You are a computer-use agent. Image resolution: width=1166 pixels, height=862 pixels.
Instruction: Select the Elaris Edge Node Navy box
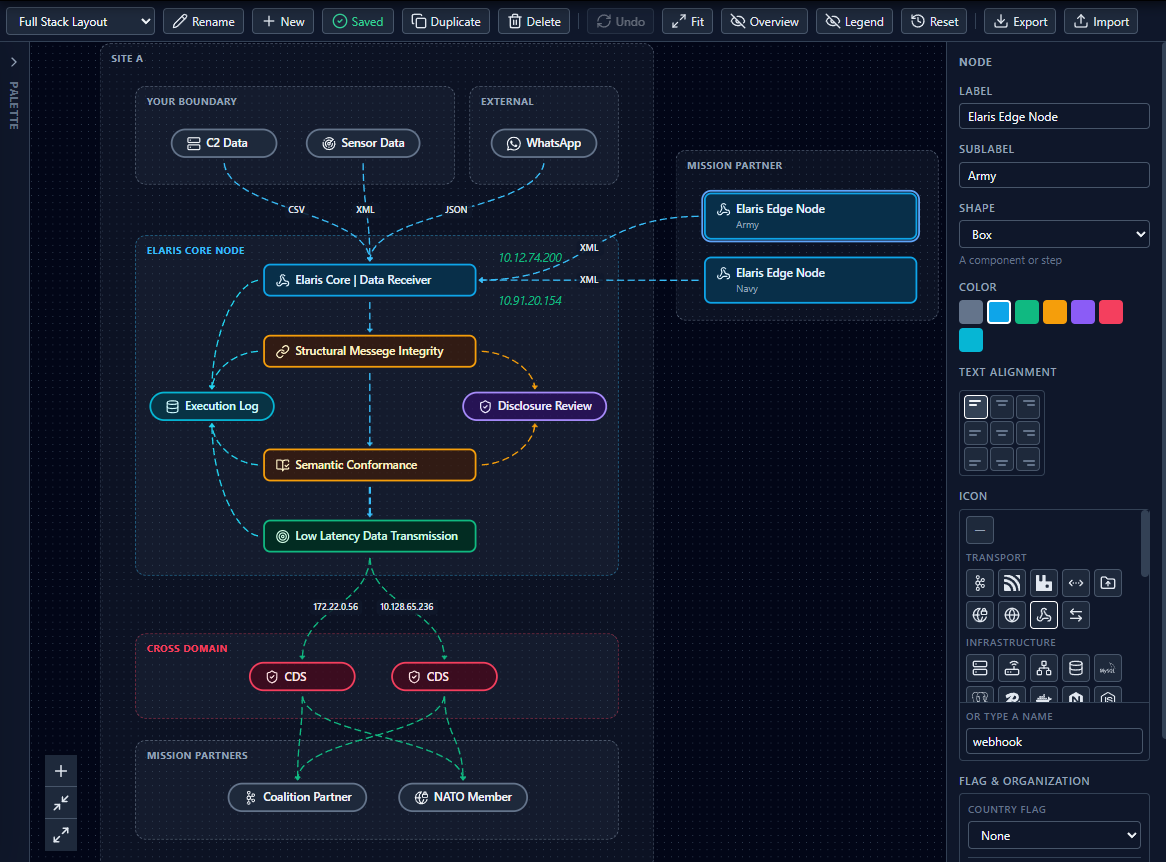(x=810, y=280)
